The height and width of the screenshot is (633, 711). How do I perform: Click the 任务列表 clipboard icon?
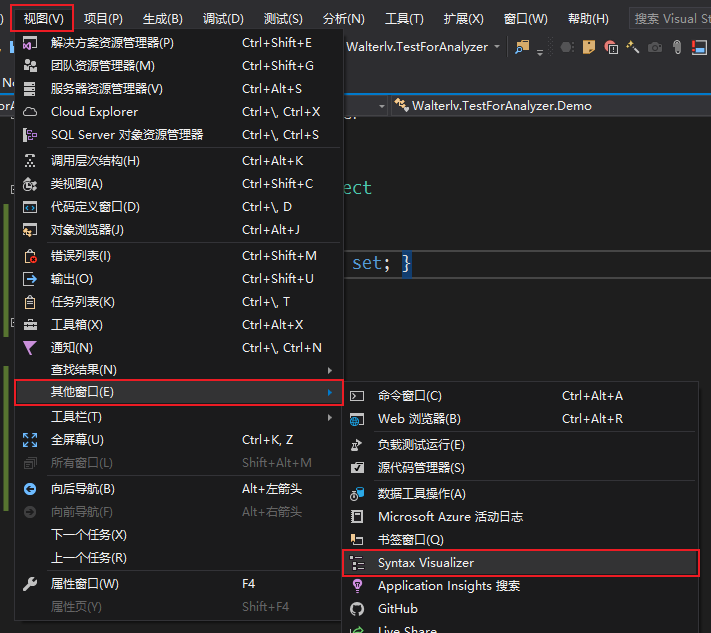(30, 302)
